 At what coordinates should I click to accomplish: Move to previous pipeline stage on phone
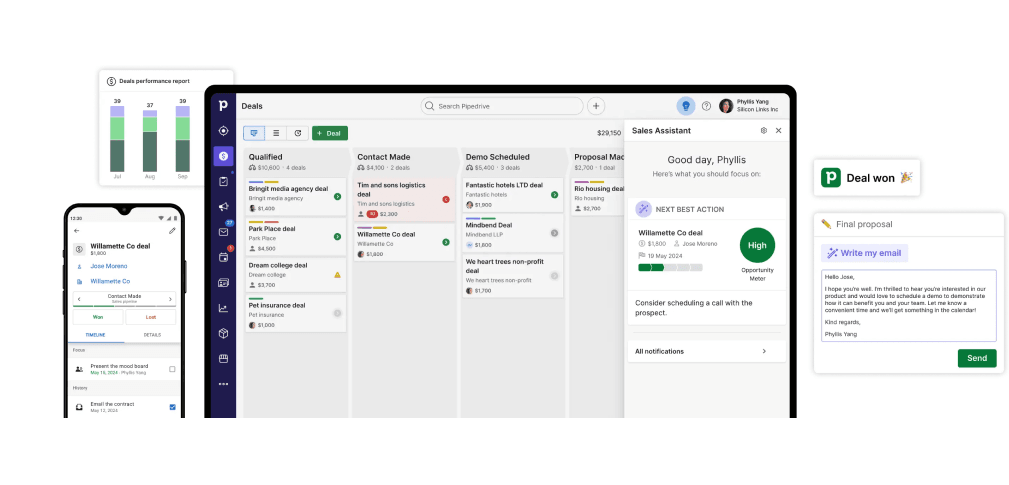point(78,299)
